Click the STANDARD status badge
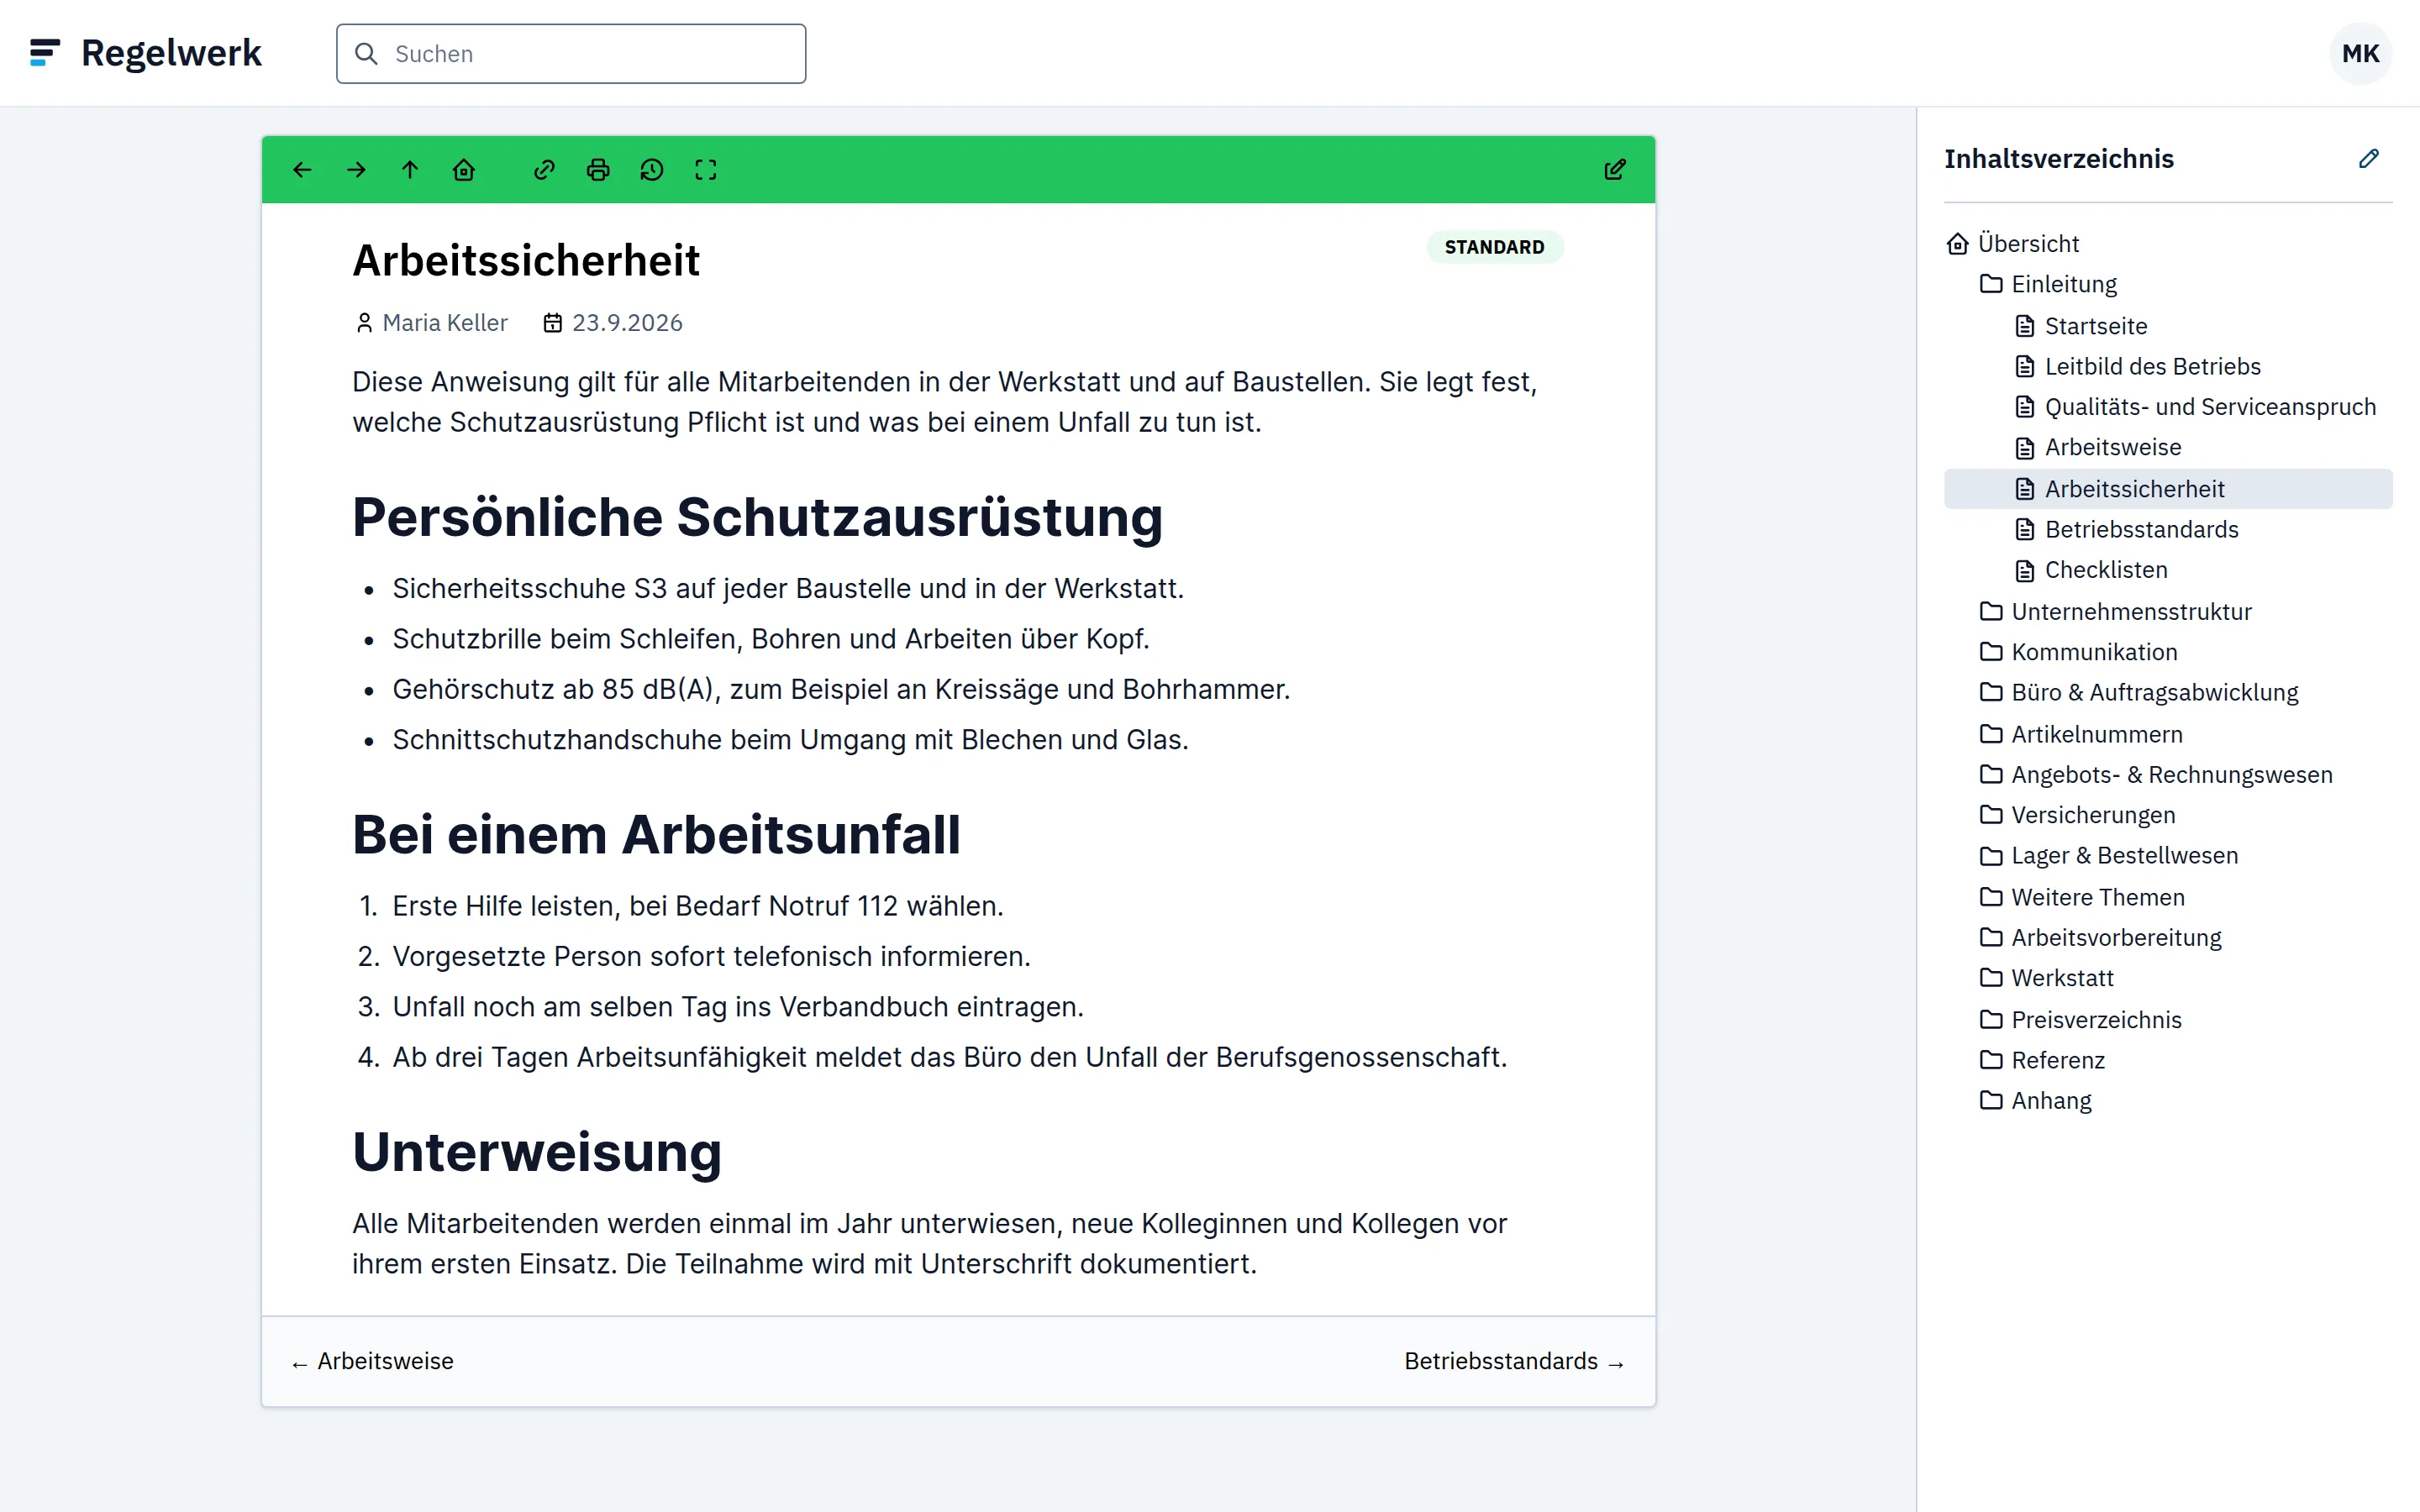The image size is (2420, 1512). point(1494,247)
